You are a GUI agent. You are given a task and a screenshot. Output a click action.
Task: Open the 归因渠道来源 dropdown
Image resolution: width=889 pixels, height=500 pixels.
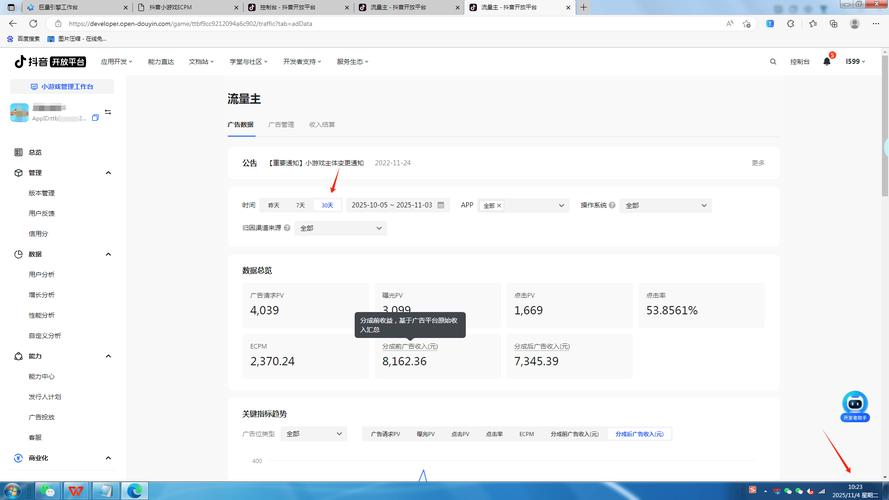point(341,228)
